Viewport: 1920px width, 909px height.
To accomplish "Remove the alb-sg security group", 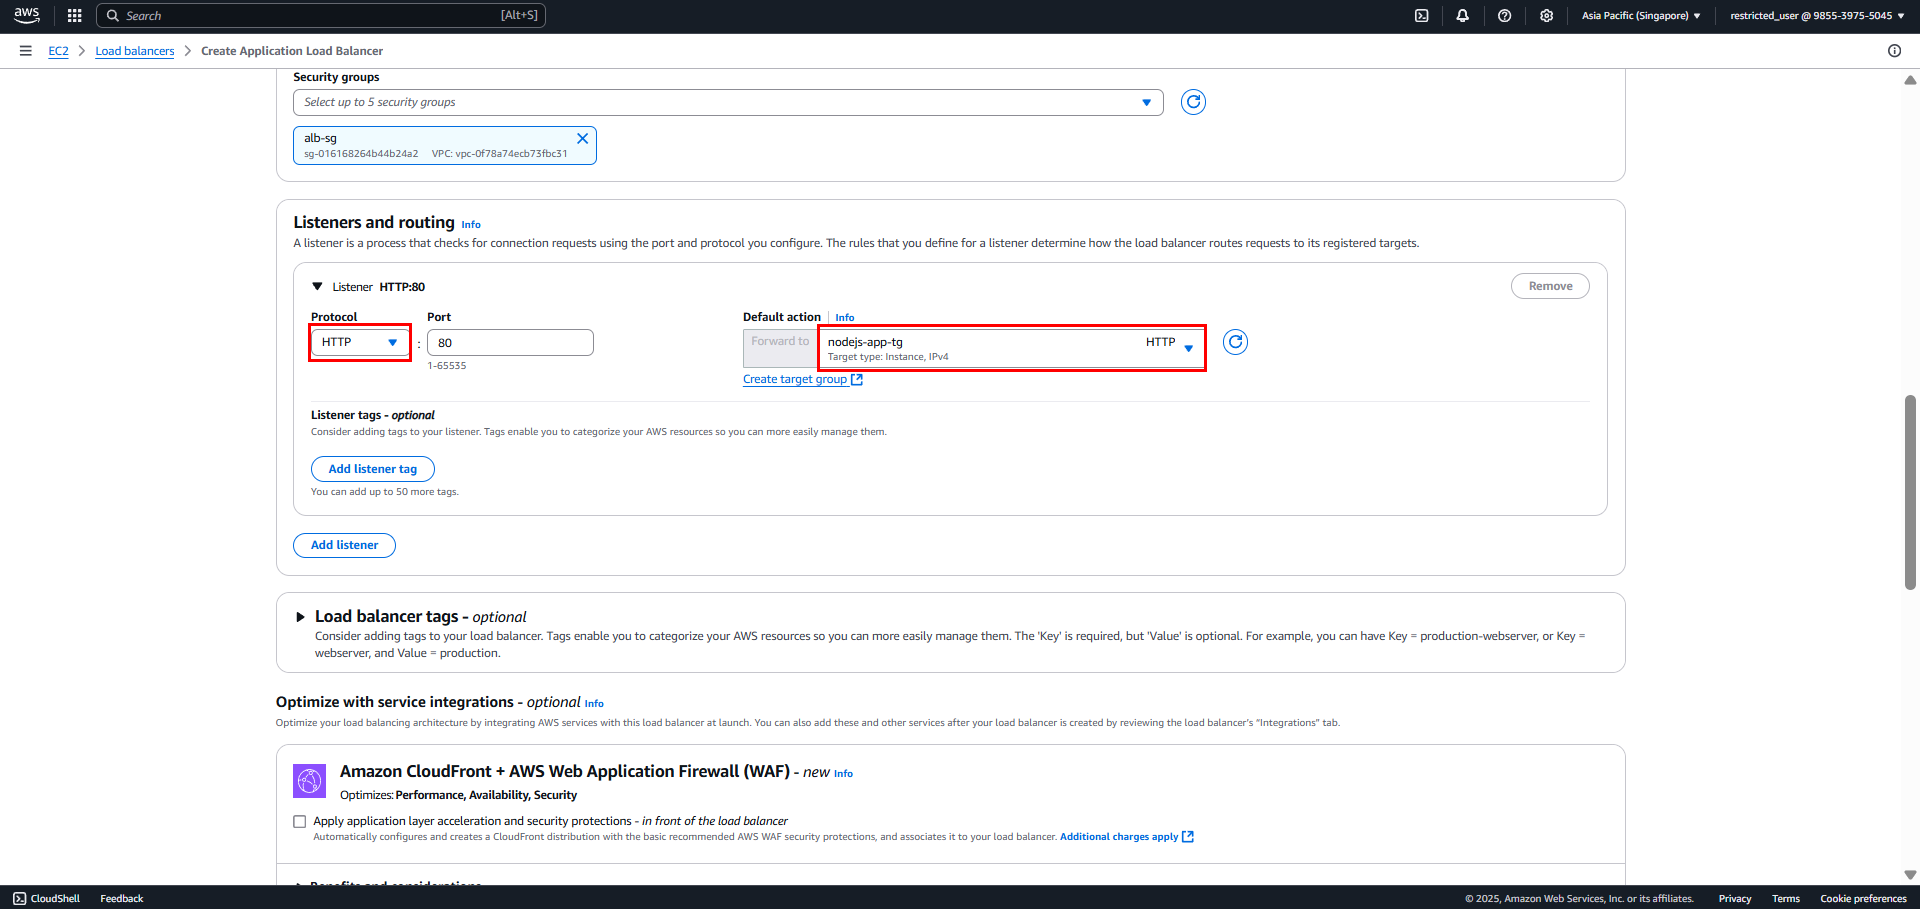I will tap(582, 138).
